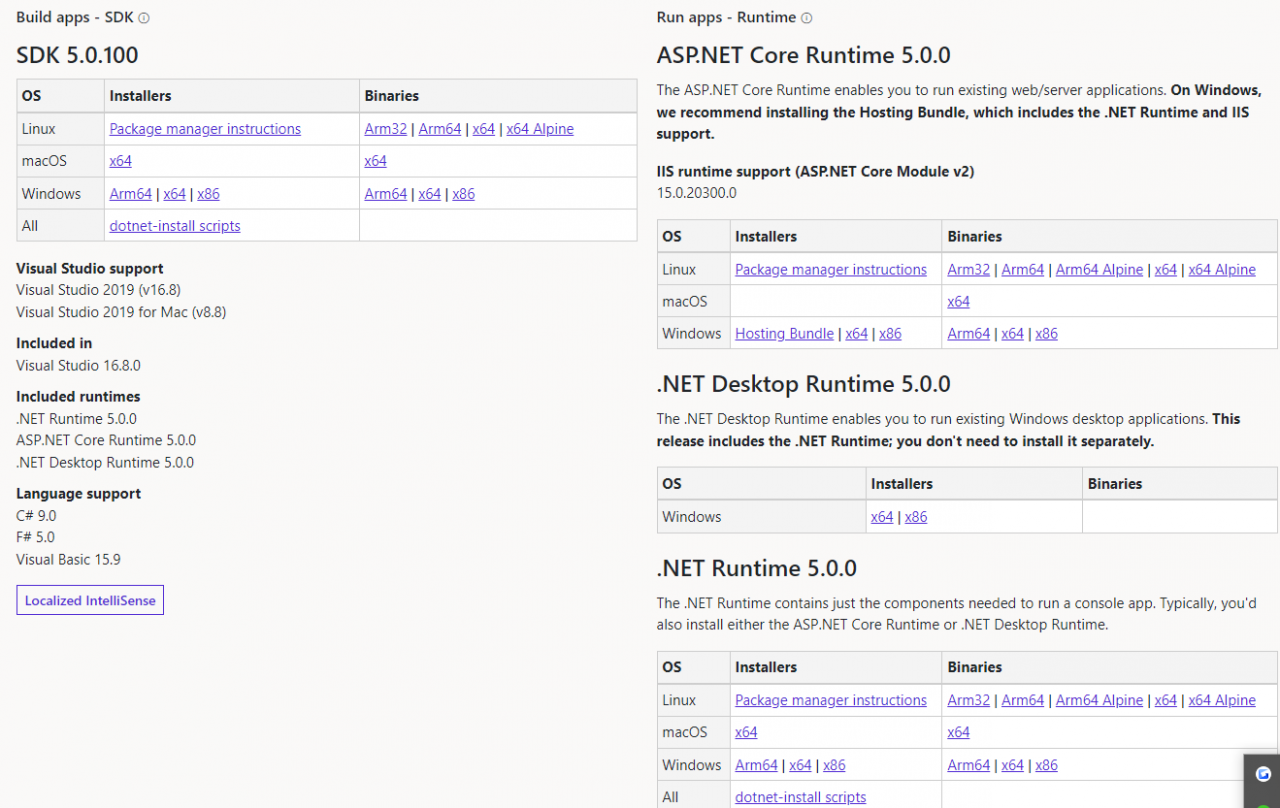Download ASP.NET Core Windows x64 binaries
Viewport: 1280px width, 808px height.
(1013, 334)
